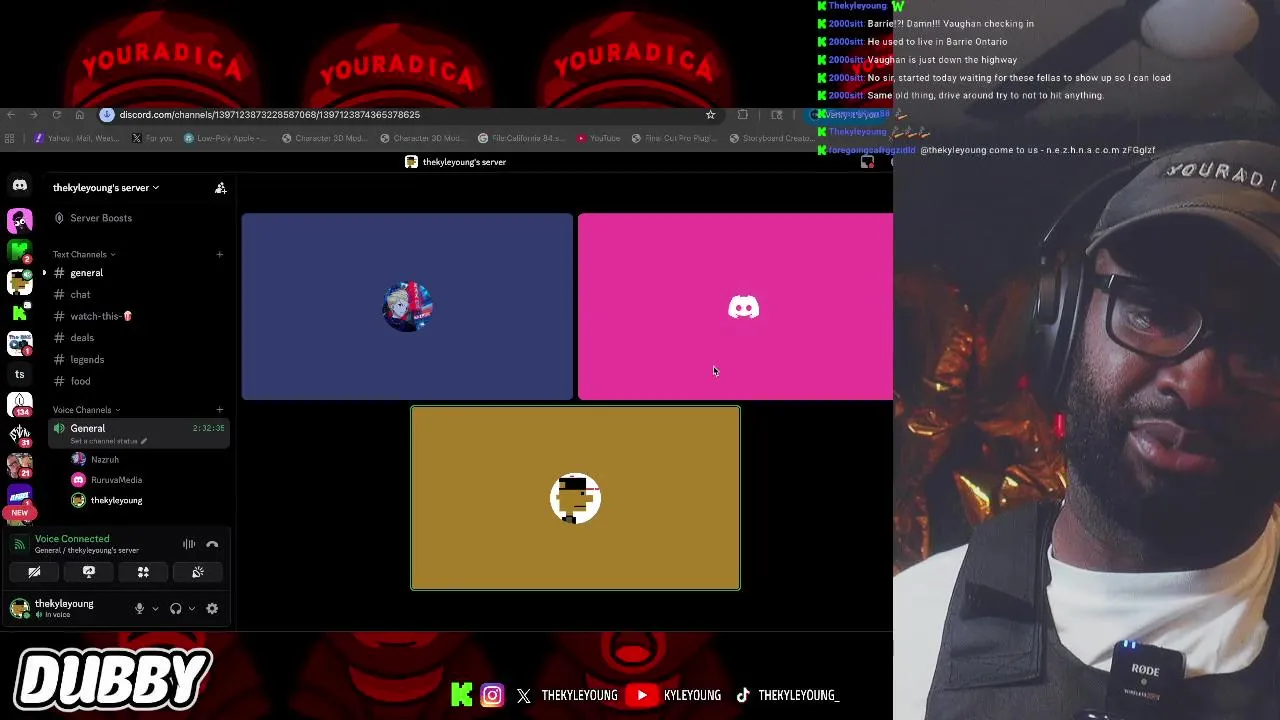Toggle noise suppression waveform icon
The height and width of the screenshot is (720, 1280).
coord(189,544)
